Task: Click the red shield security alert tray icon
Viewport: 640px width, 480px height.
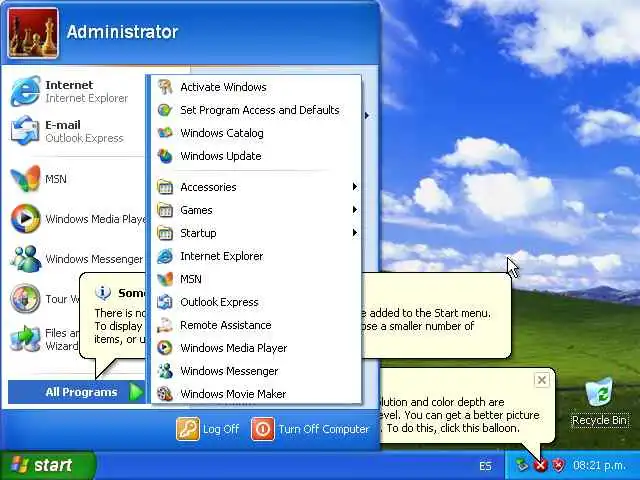Action: (559, 465)
